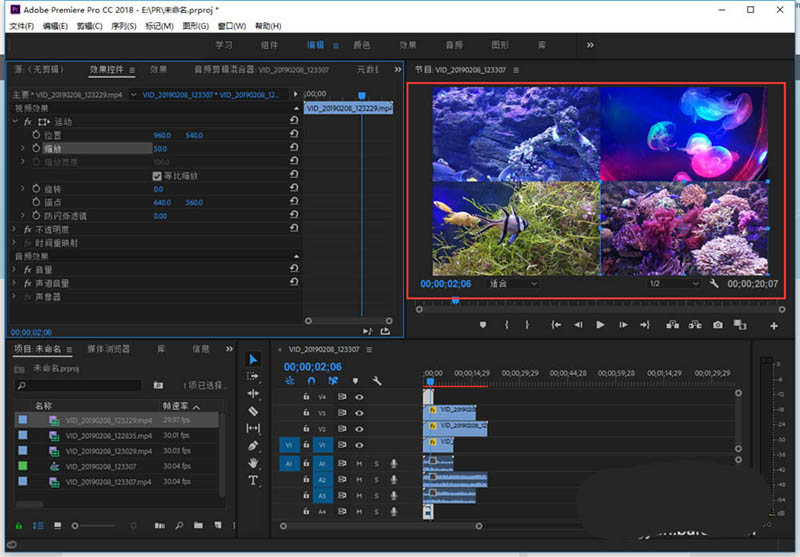Go to Out point in program monitor
This screenshot has width=800, height=557.
click(645, 324)
